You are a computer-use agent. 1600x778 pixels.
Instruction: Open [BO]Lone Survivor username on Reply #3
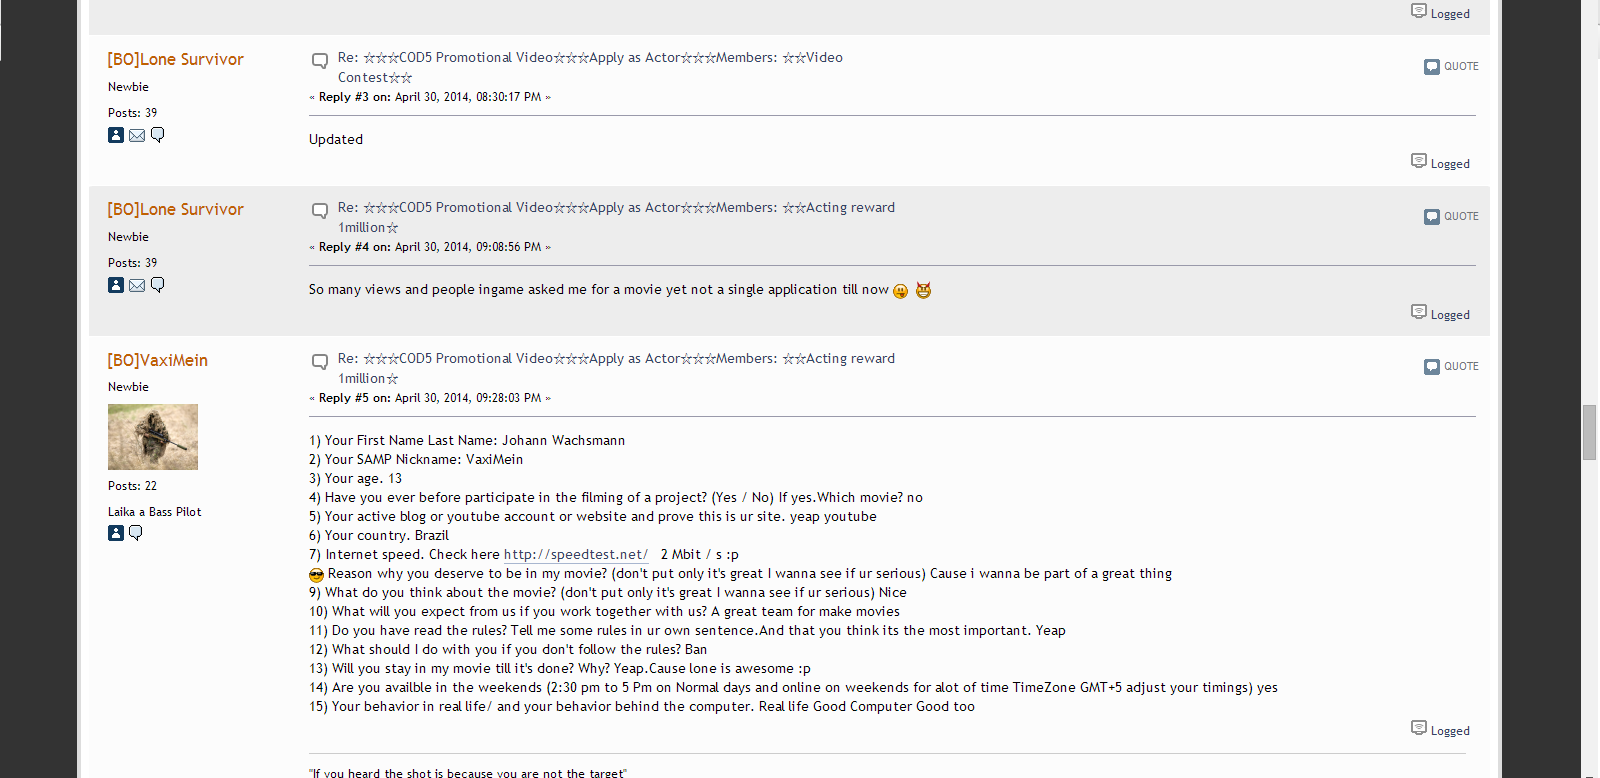[x=176, y=59]
